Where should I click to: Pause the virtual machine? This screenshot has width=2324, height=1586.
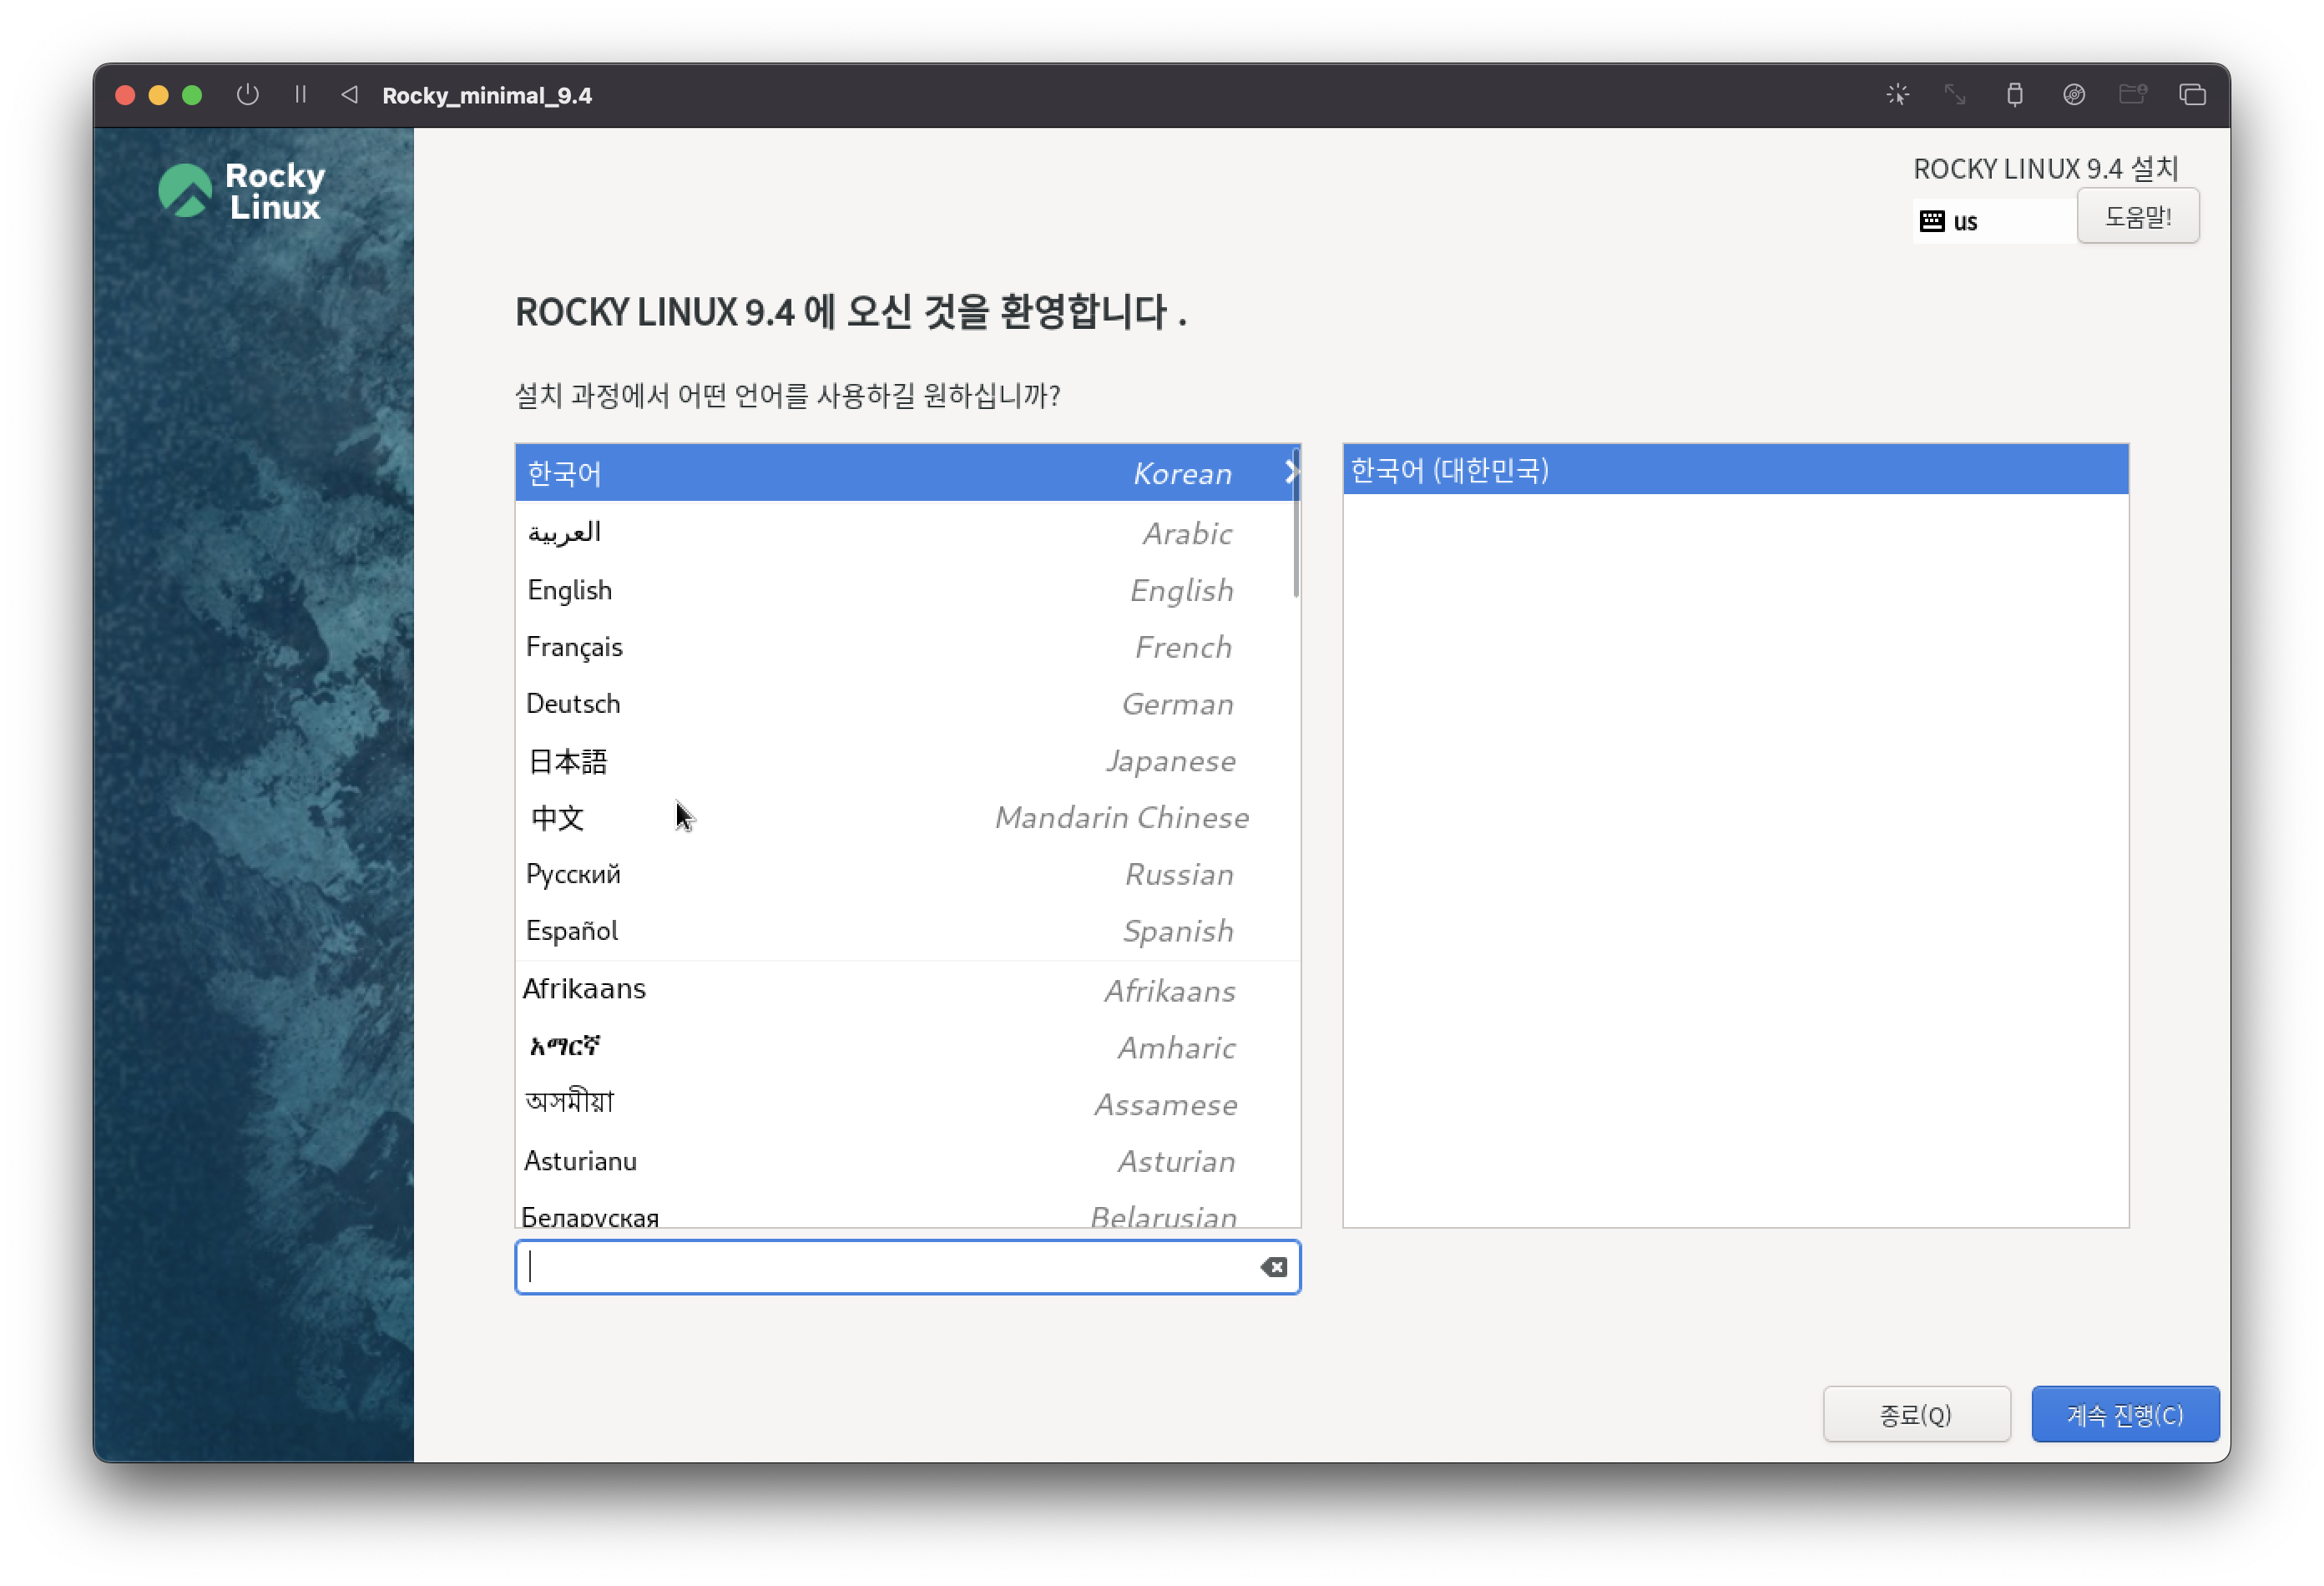300,95
